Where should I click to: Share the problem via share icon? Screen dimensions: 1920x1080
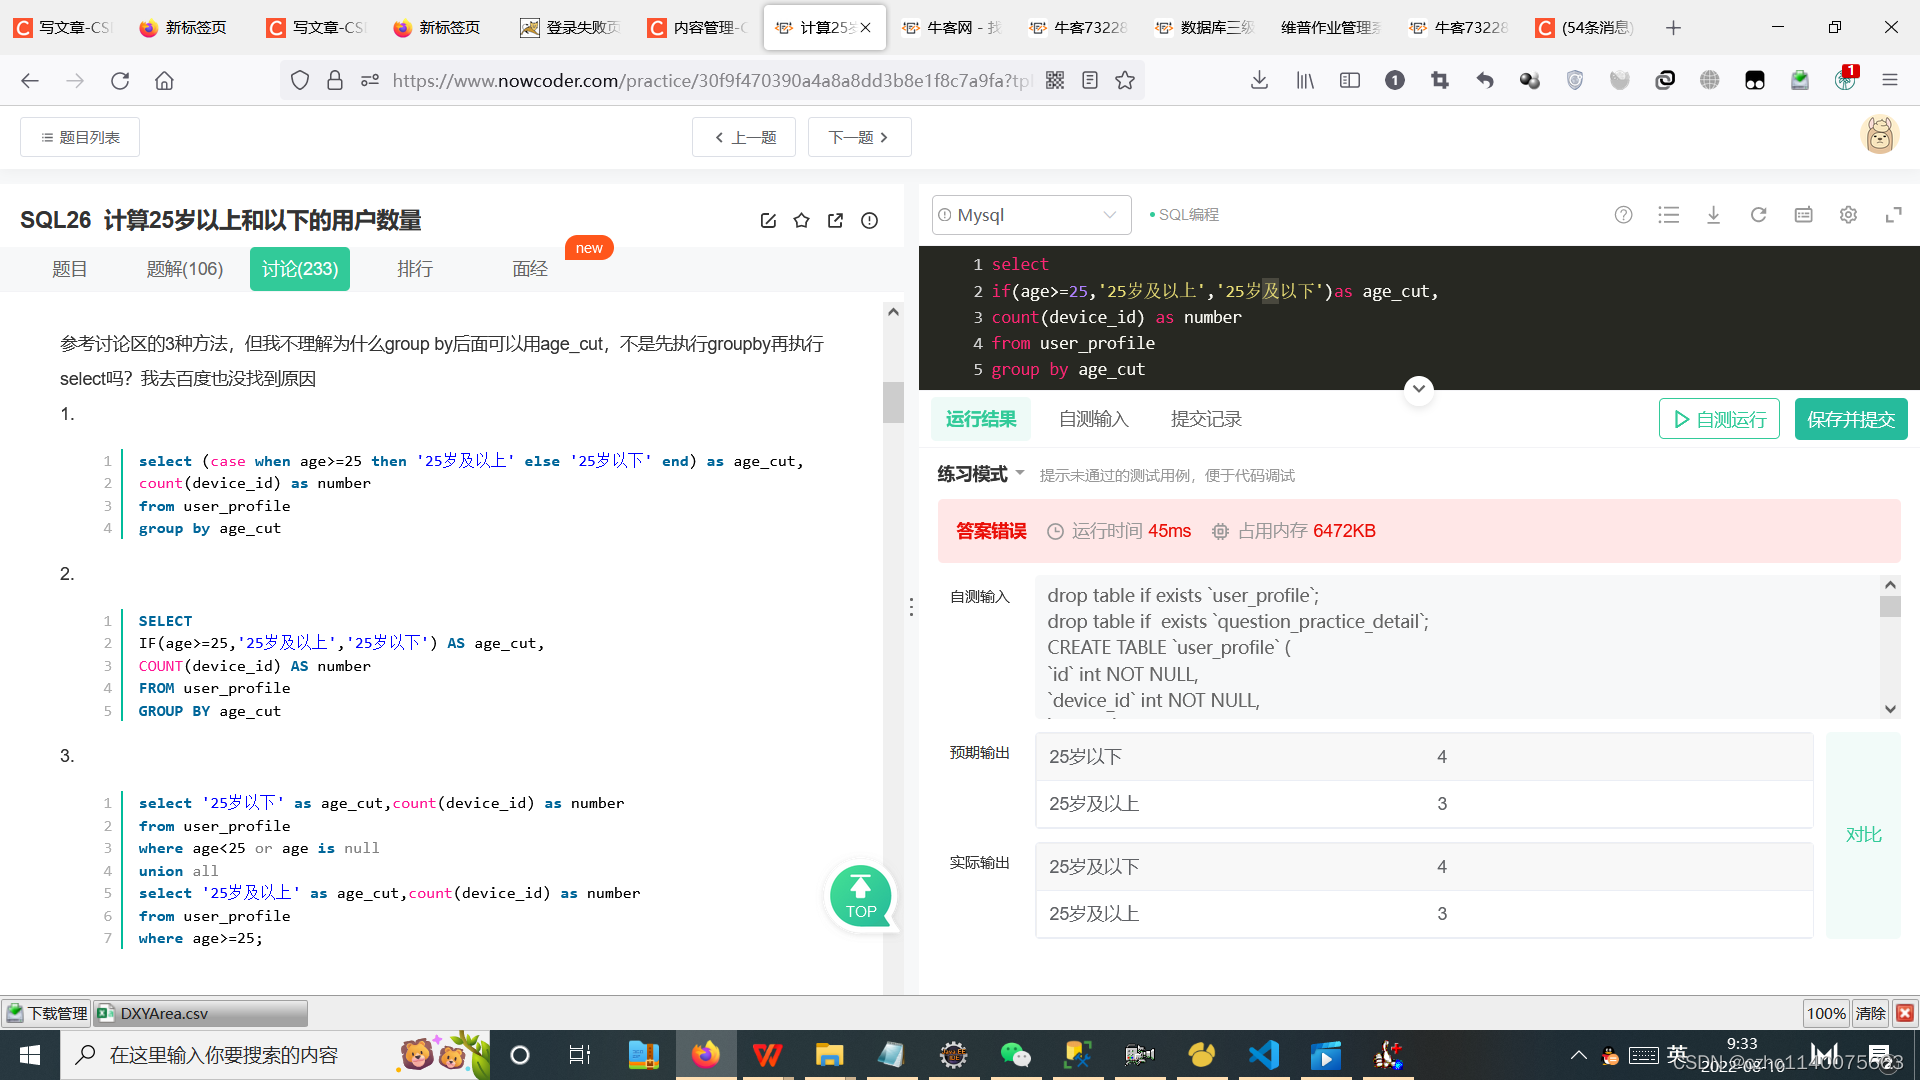[835, 220]
